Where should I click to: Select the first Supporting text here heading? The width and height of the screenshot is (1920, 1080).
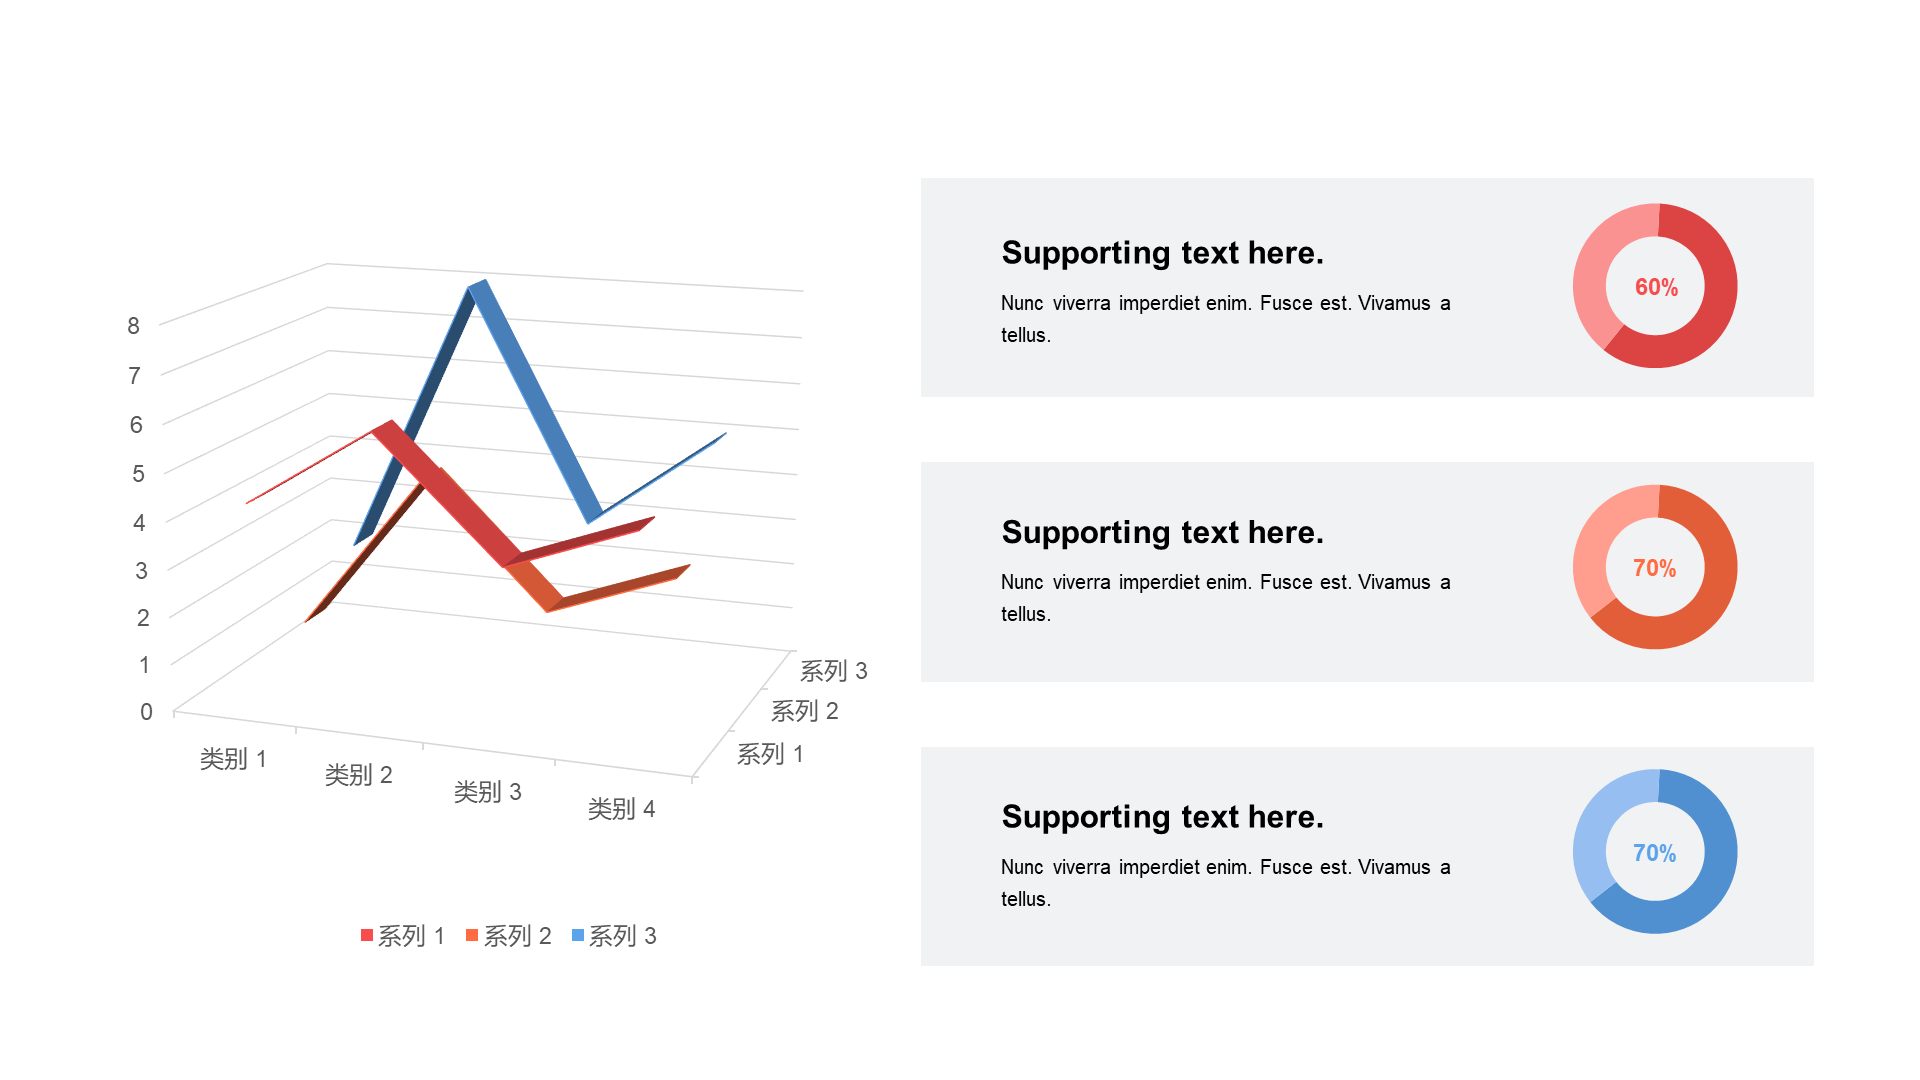coord(1162,253)
